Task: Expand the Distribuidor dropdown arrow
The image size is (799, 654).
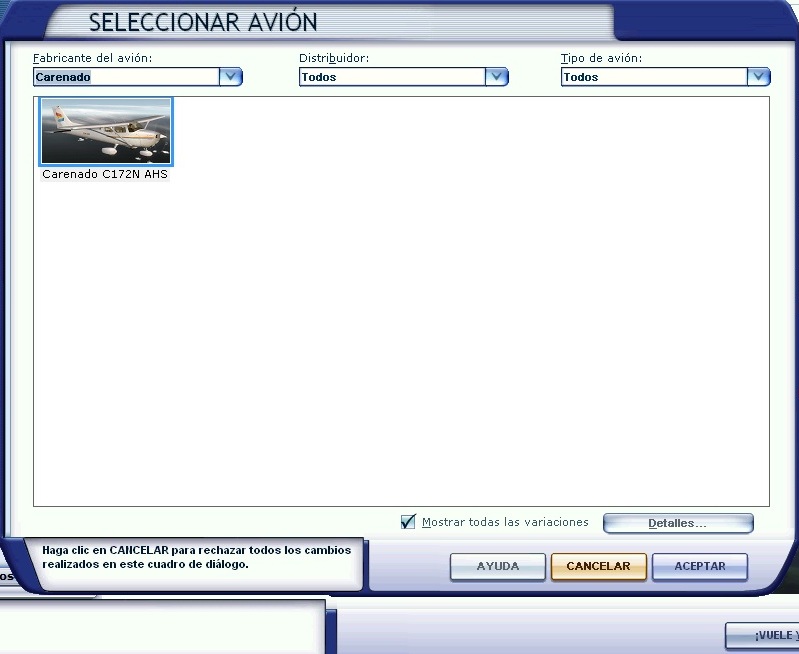Action: [497, 77]
